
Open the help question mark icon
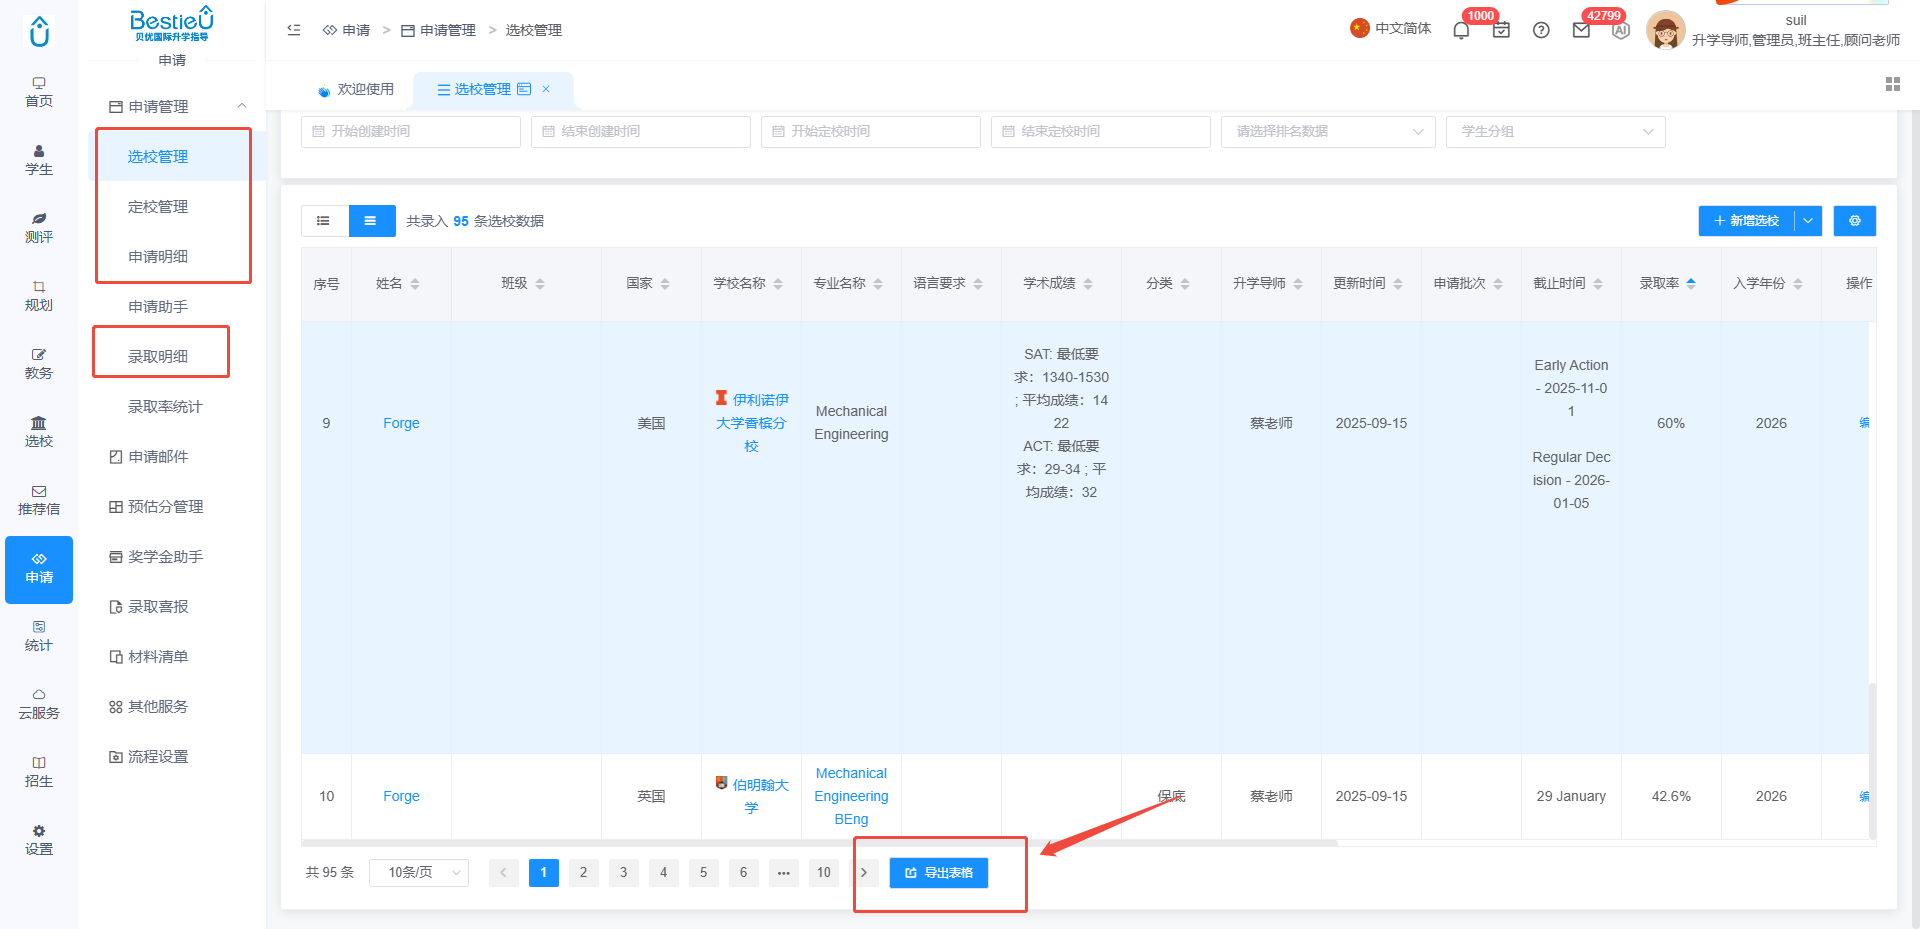[1541, 30]
